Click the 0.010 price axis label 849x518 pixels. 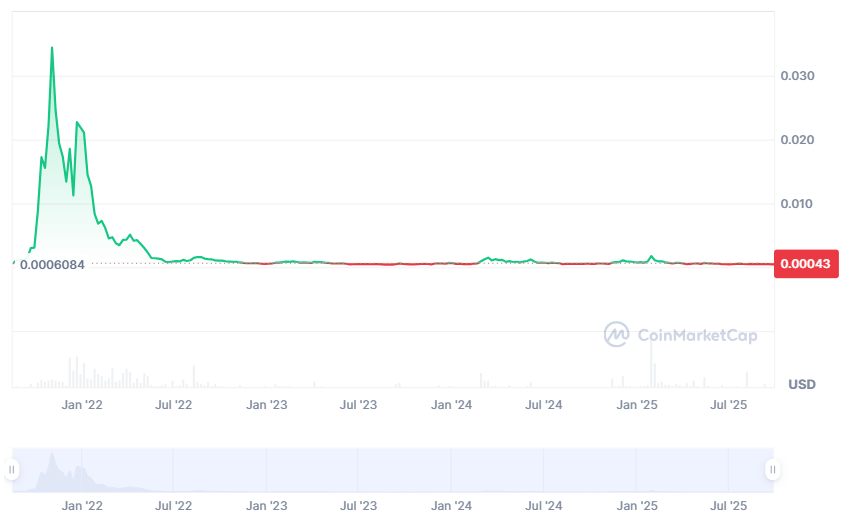[x=797, y=204]
